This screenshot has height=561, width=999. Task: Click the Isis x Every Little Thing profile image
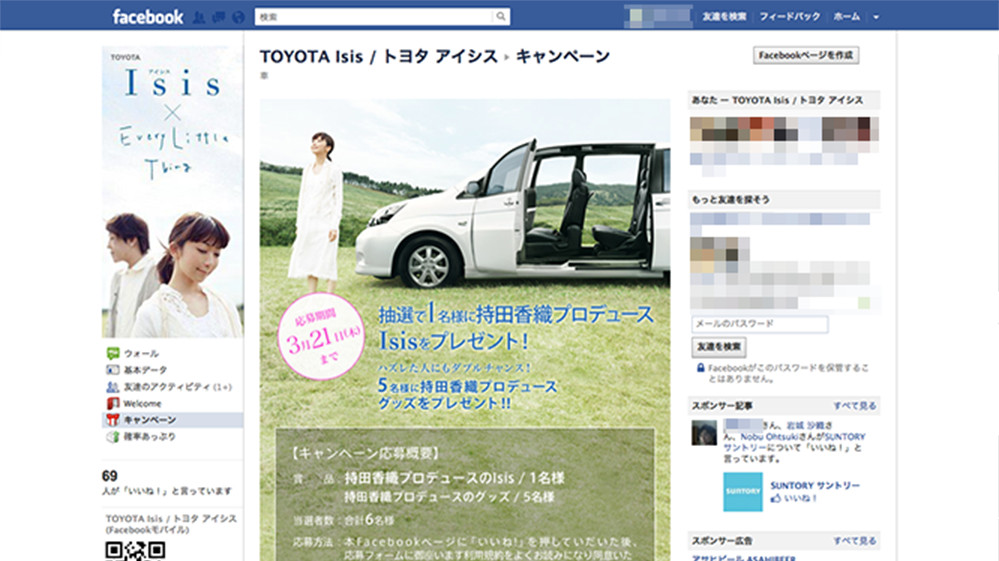pos(173,192)
